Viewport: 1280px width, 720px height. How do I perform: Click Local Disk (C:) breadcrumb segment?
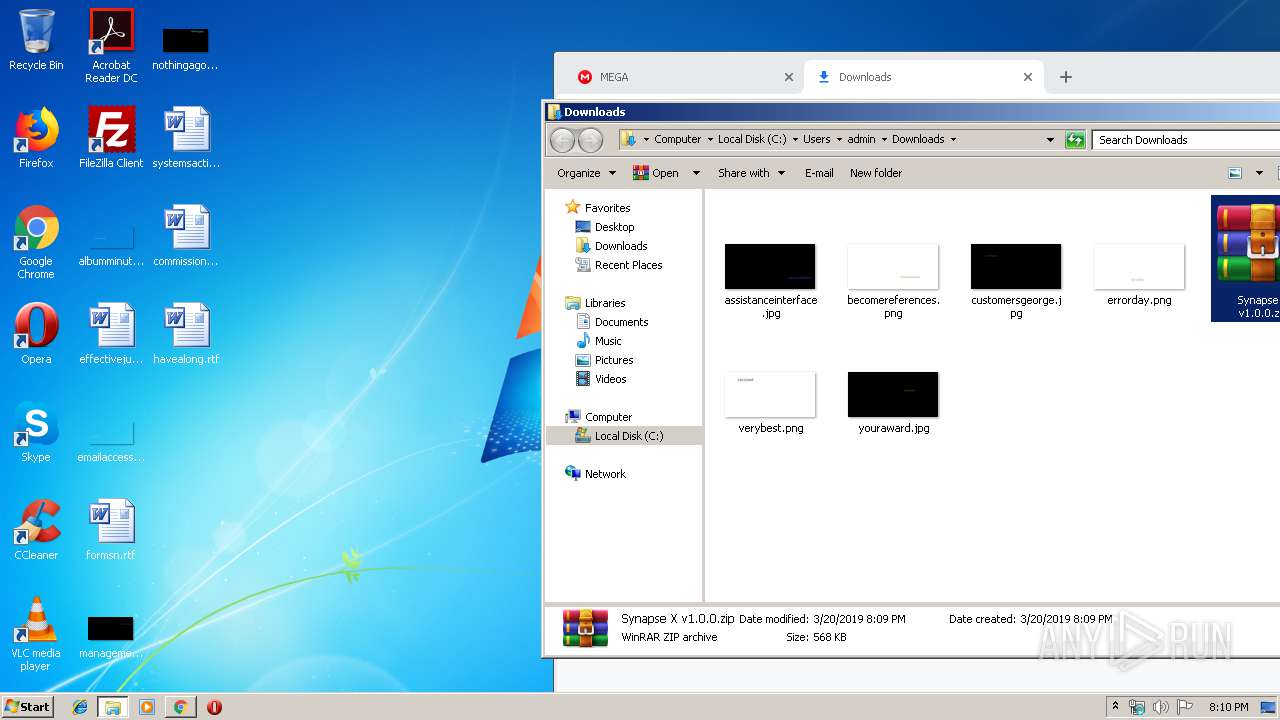(752, 139)
